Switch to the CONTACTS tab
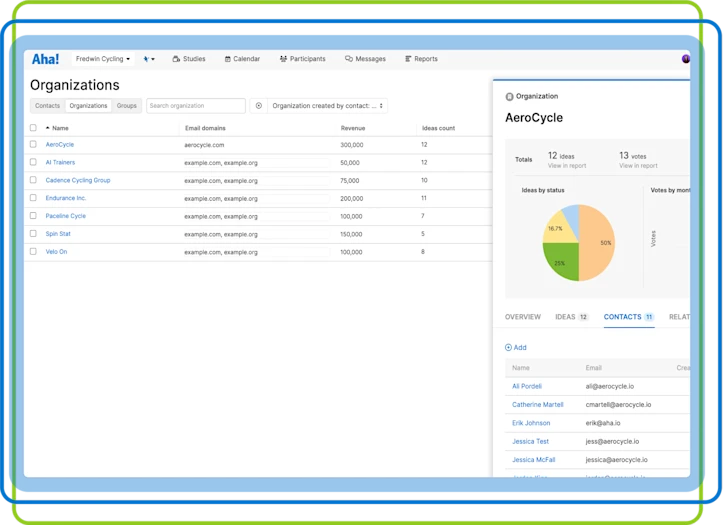This screenshot has width=723, height=525. (629, 317)
